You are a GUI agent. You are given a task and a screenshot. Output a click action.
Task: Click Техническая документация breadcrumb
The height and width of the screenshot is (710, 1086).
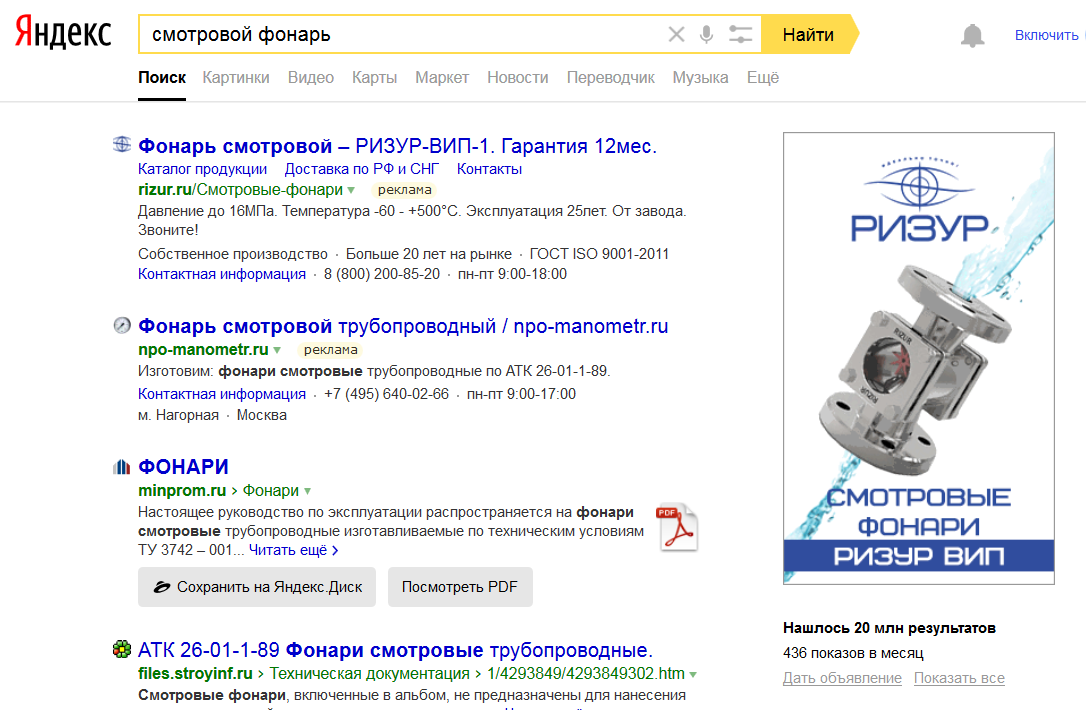click(x=369, y=673)
